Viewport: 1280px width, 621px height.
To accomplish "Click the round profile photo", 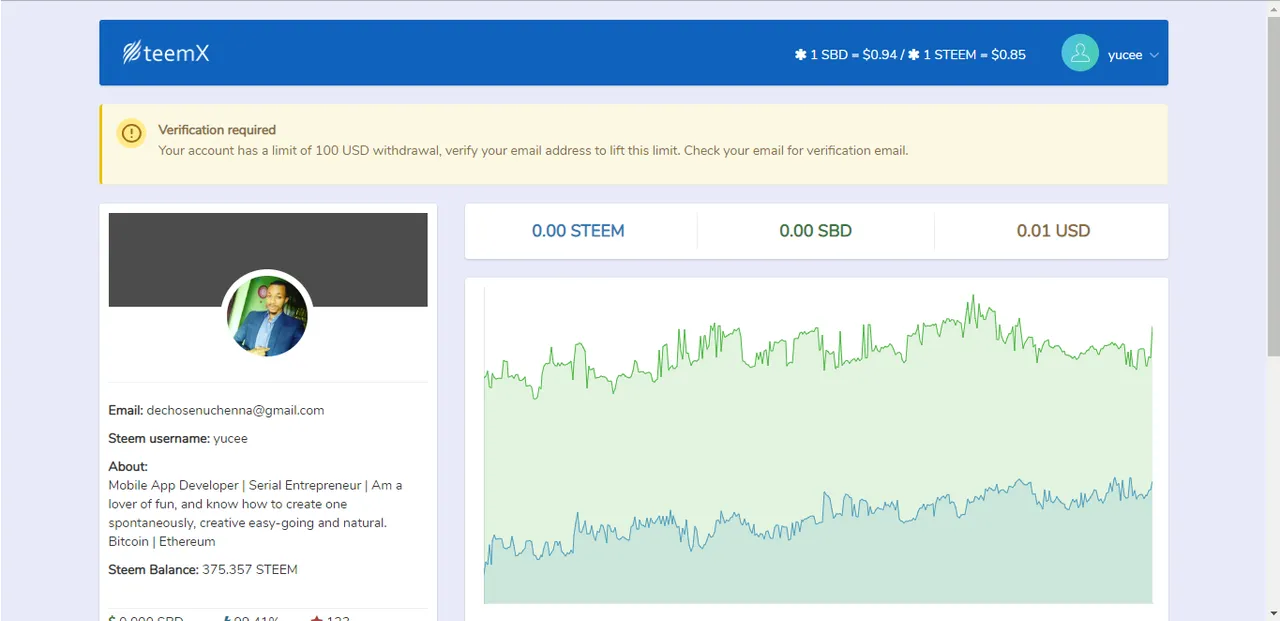I will (267, 316).
